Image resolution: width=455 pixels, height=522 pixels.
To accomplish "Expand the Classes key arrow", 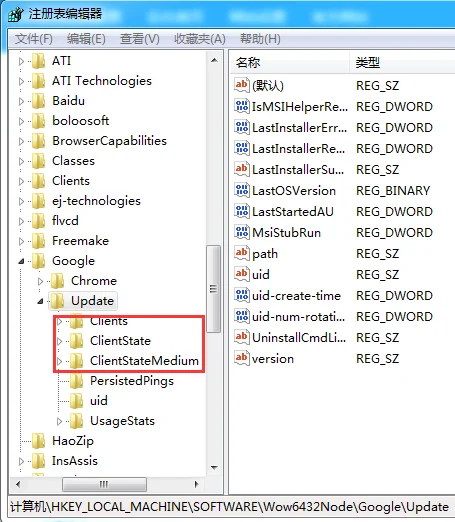I will coord(21,161).
